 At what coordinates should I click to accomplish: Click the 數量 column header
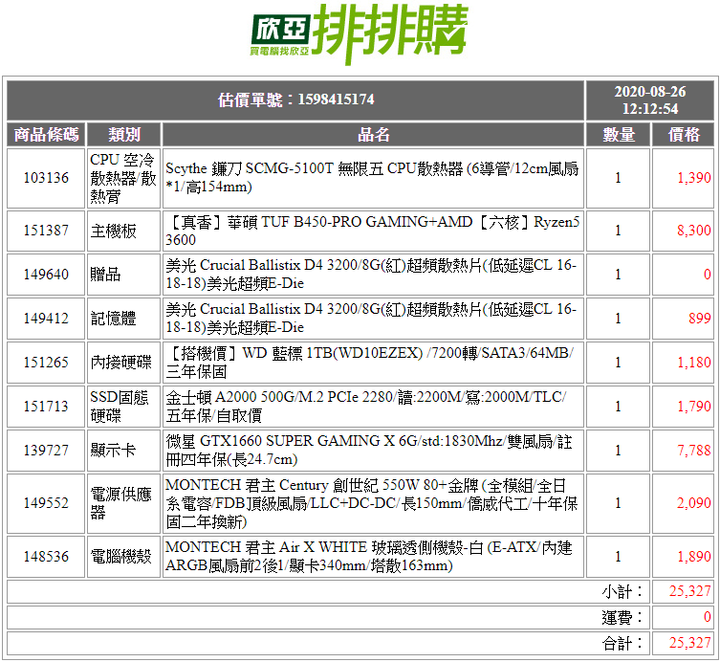tap(618, 135)
